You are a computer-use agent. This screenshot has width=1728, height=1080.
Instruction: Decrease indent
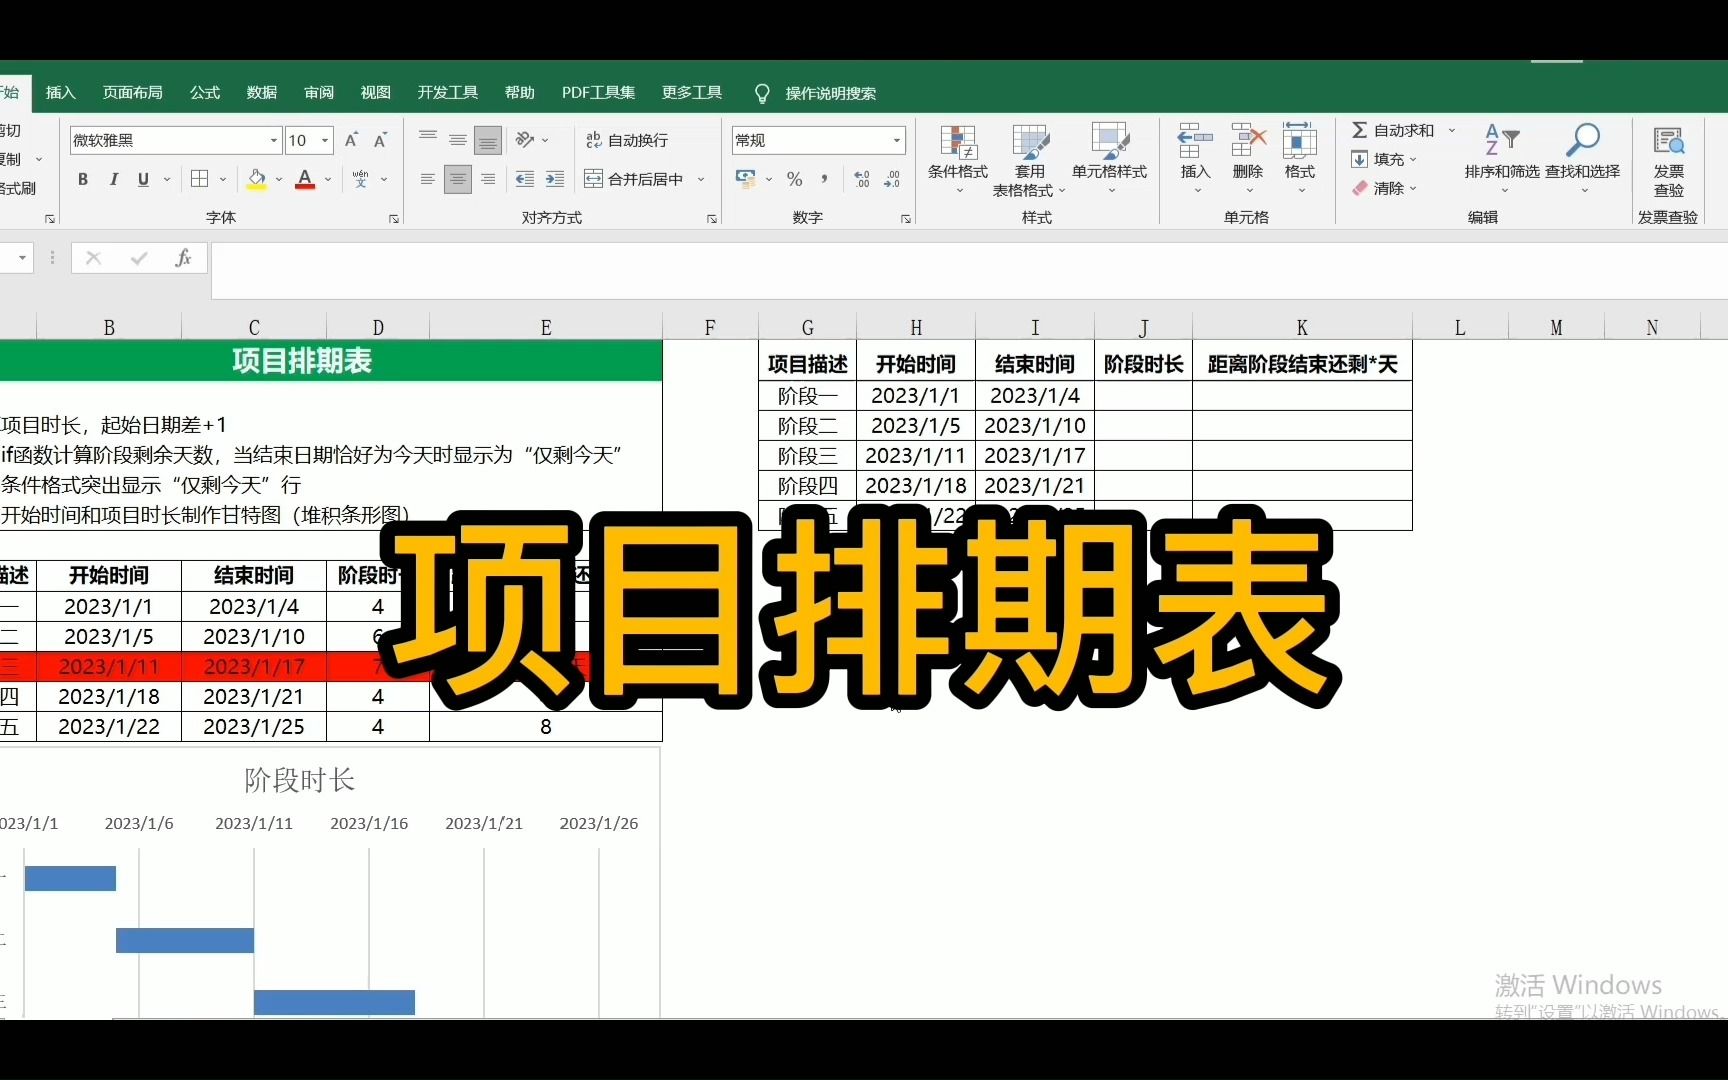click(525, 179)
